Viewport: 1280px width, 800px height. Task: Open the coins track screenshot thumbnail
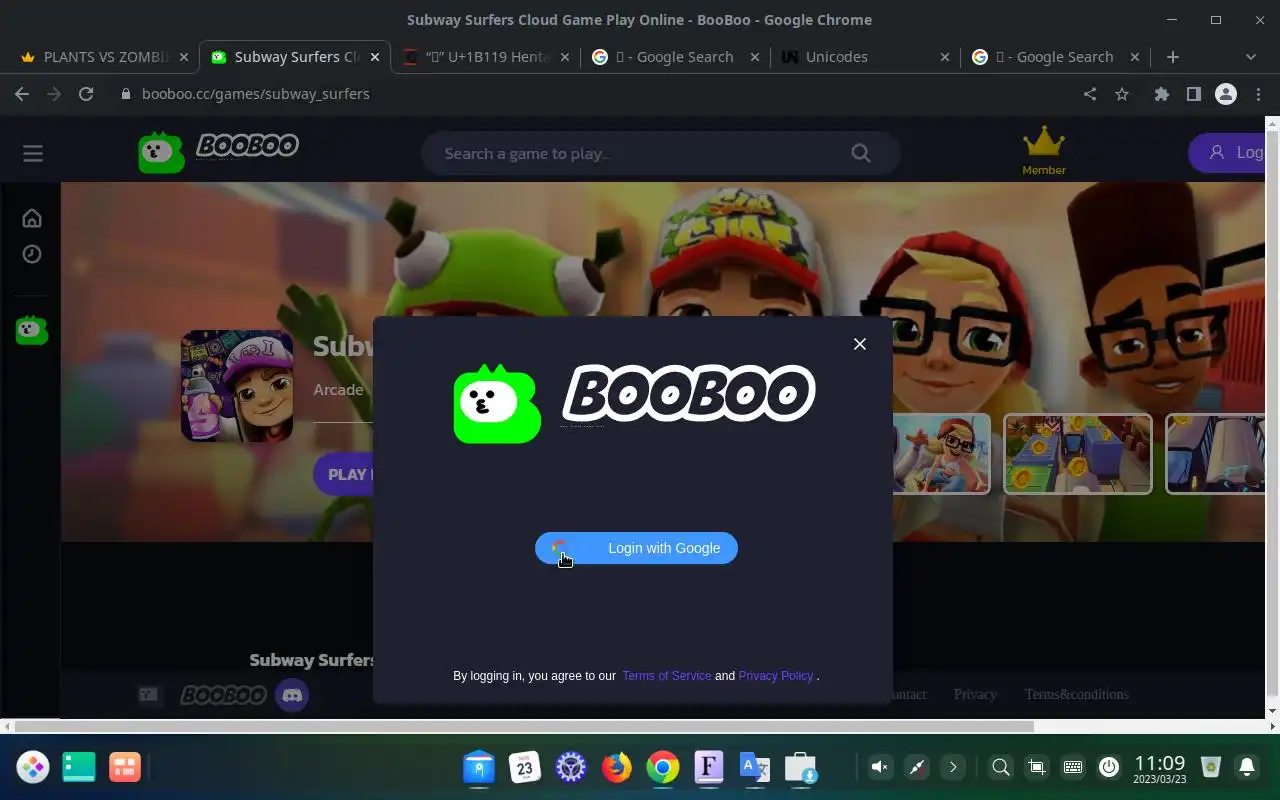(x=1078, y=454)
